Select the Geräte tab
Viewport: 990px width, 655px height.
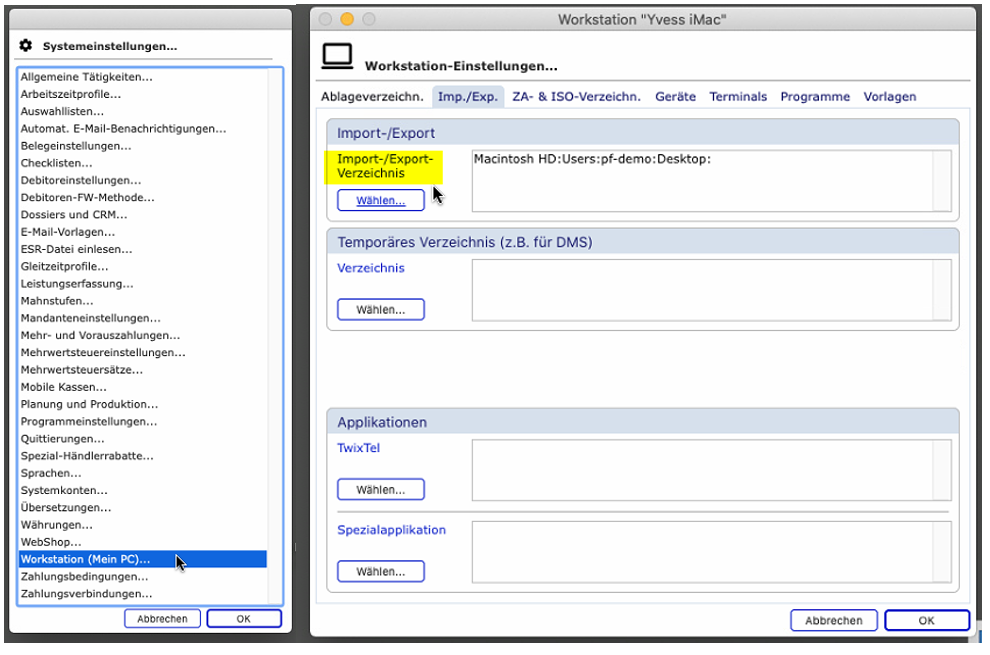point(675,97)
